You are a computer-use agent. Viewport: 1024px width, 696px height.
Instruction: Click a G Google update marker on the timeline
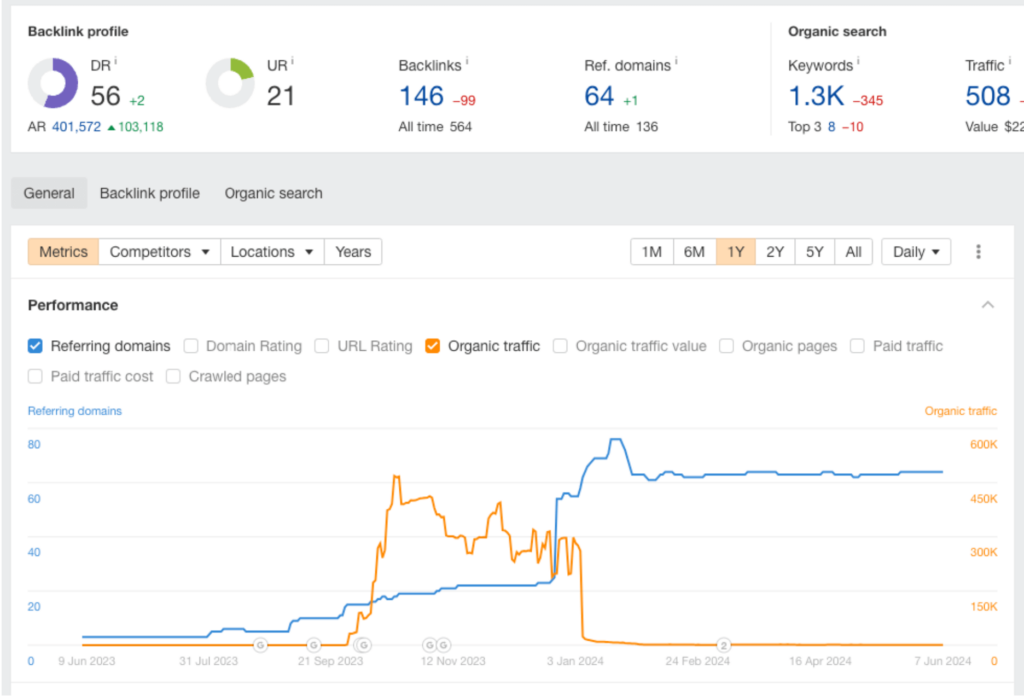(260, 647)
